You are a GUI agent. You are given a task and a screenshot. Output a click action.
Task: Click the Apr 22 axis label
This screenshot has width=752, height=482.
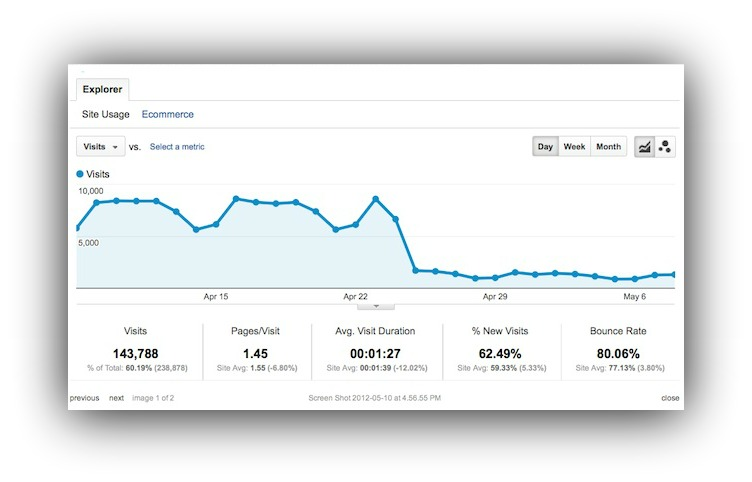pos(355,296)
